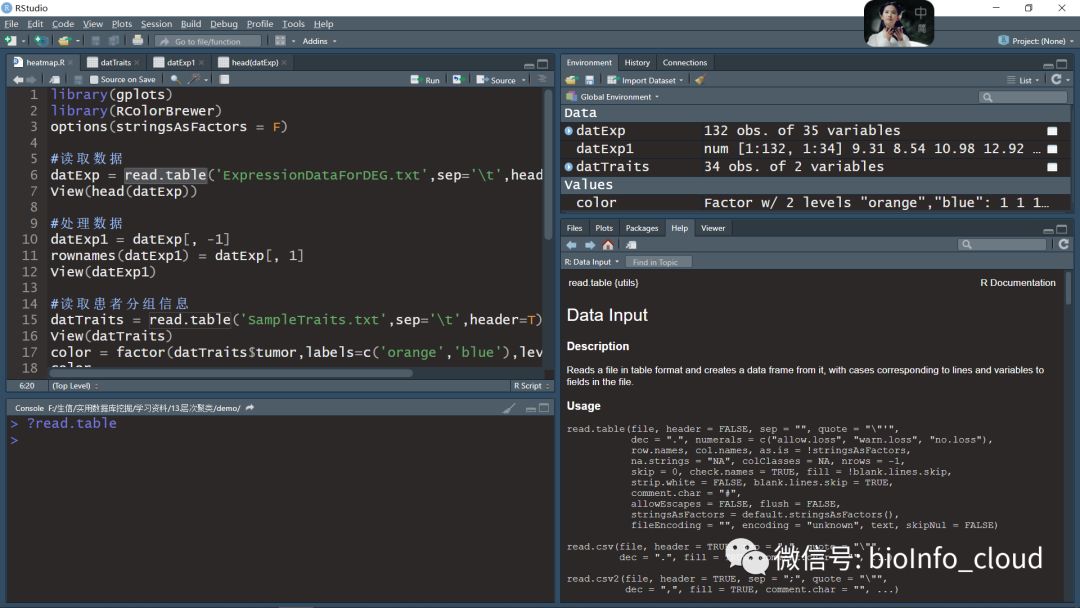Open the Global Environment dropdown
This screenshot has width=1080, height=608.
pyautogui.click(x=612, y=97)
